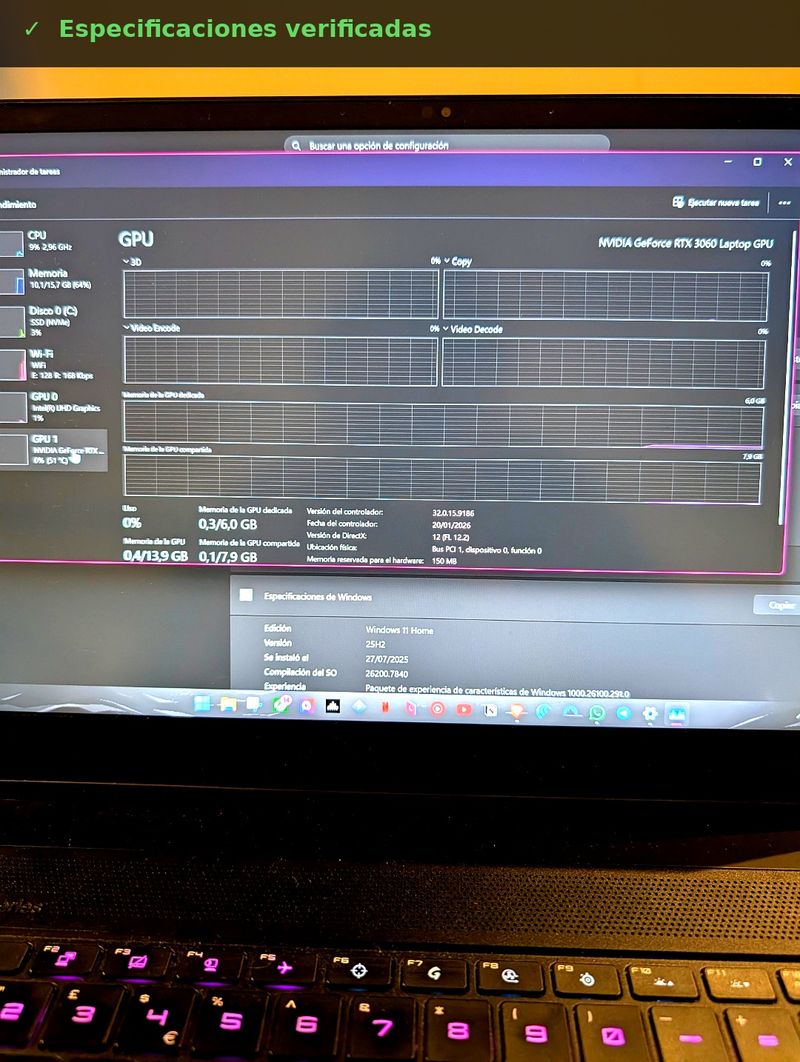Click the Copiar button in Settings
This screenshot has width=800, height=1062.
tap(778, 605)
